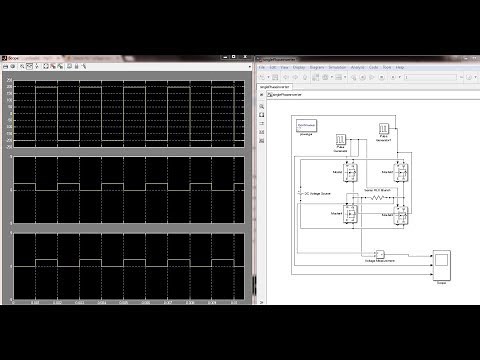Select the Zoom Y-axis tool in Scope
480x360 pixels.
(37, 67)
